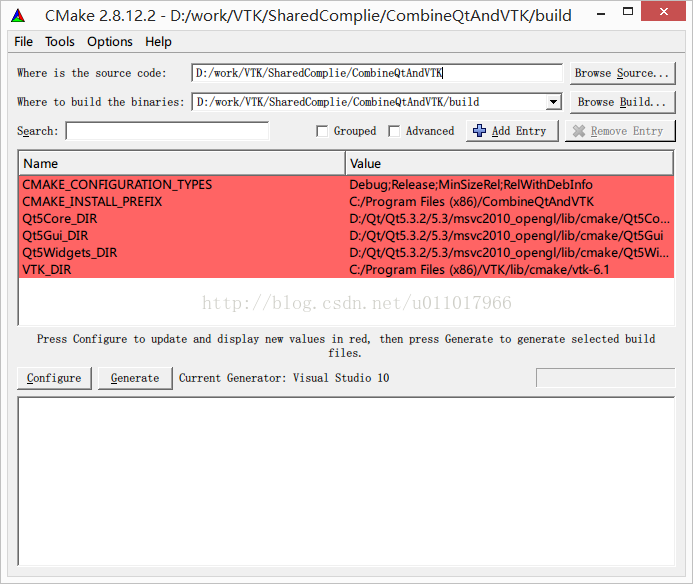Open the Options menu
Screen dimensions: 695x585
coord(109,42)
